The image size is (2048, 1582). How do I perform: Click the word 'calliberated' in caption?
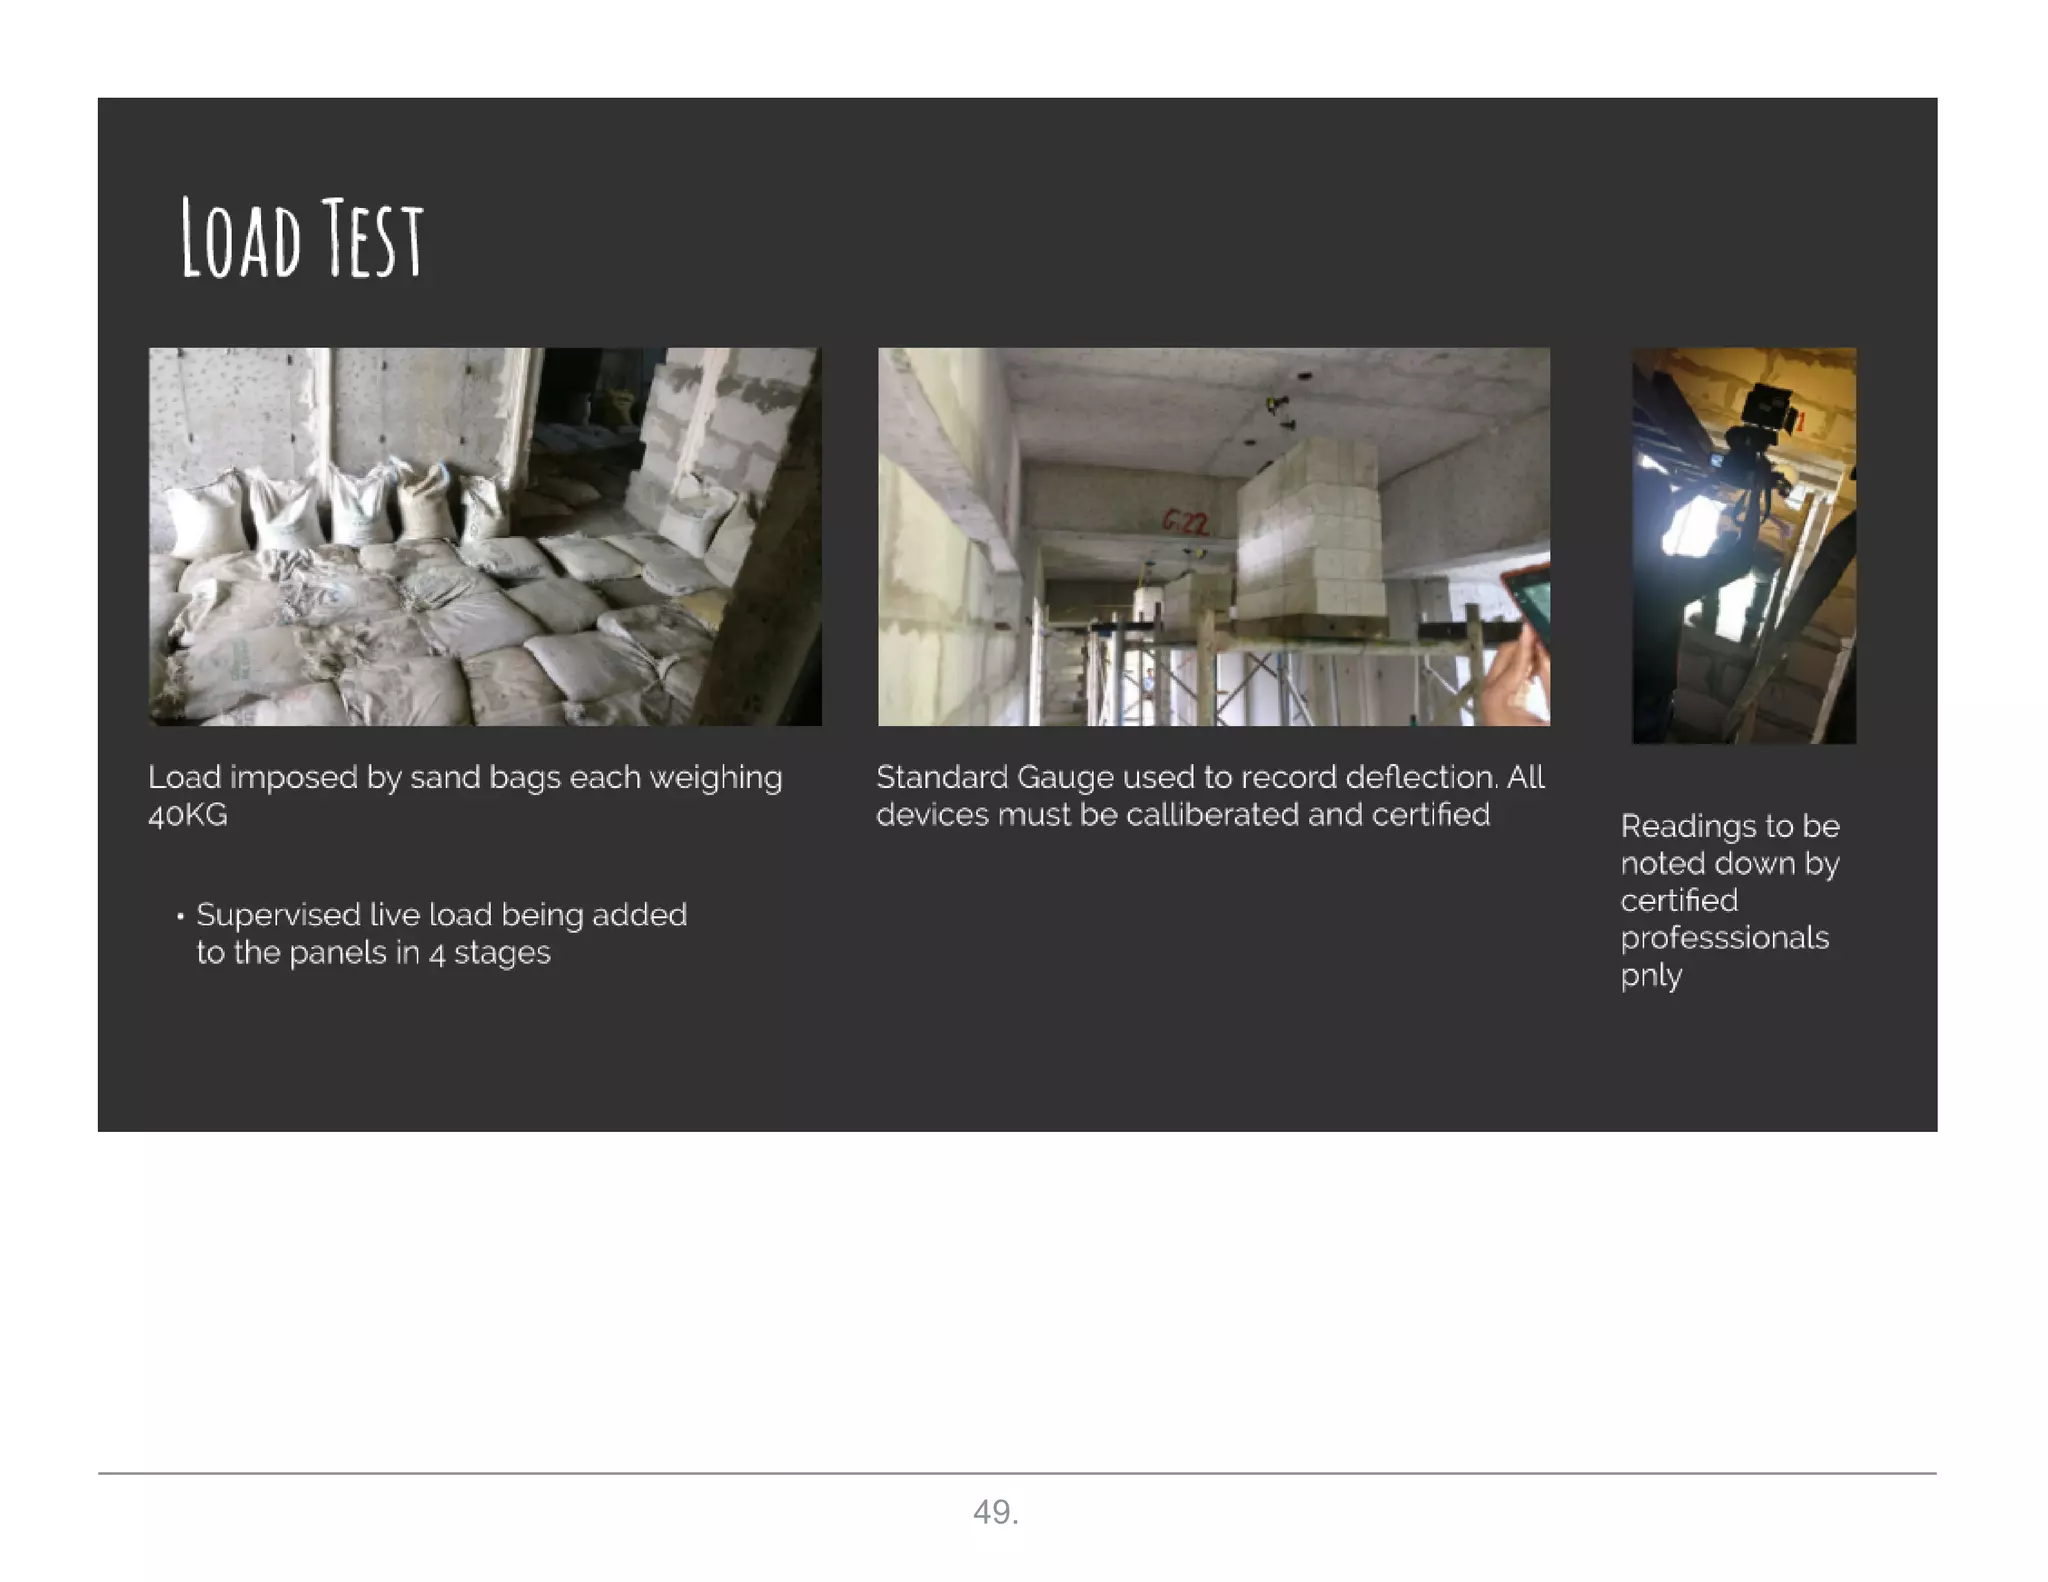coord(1212,814)
